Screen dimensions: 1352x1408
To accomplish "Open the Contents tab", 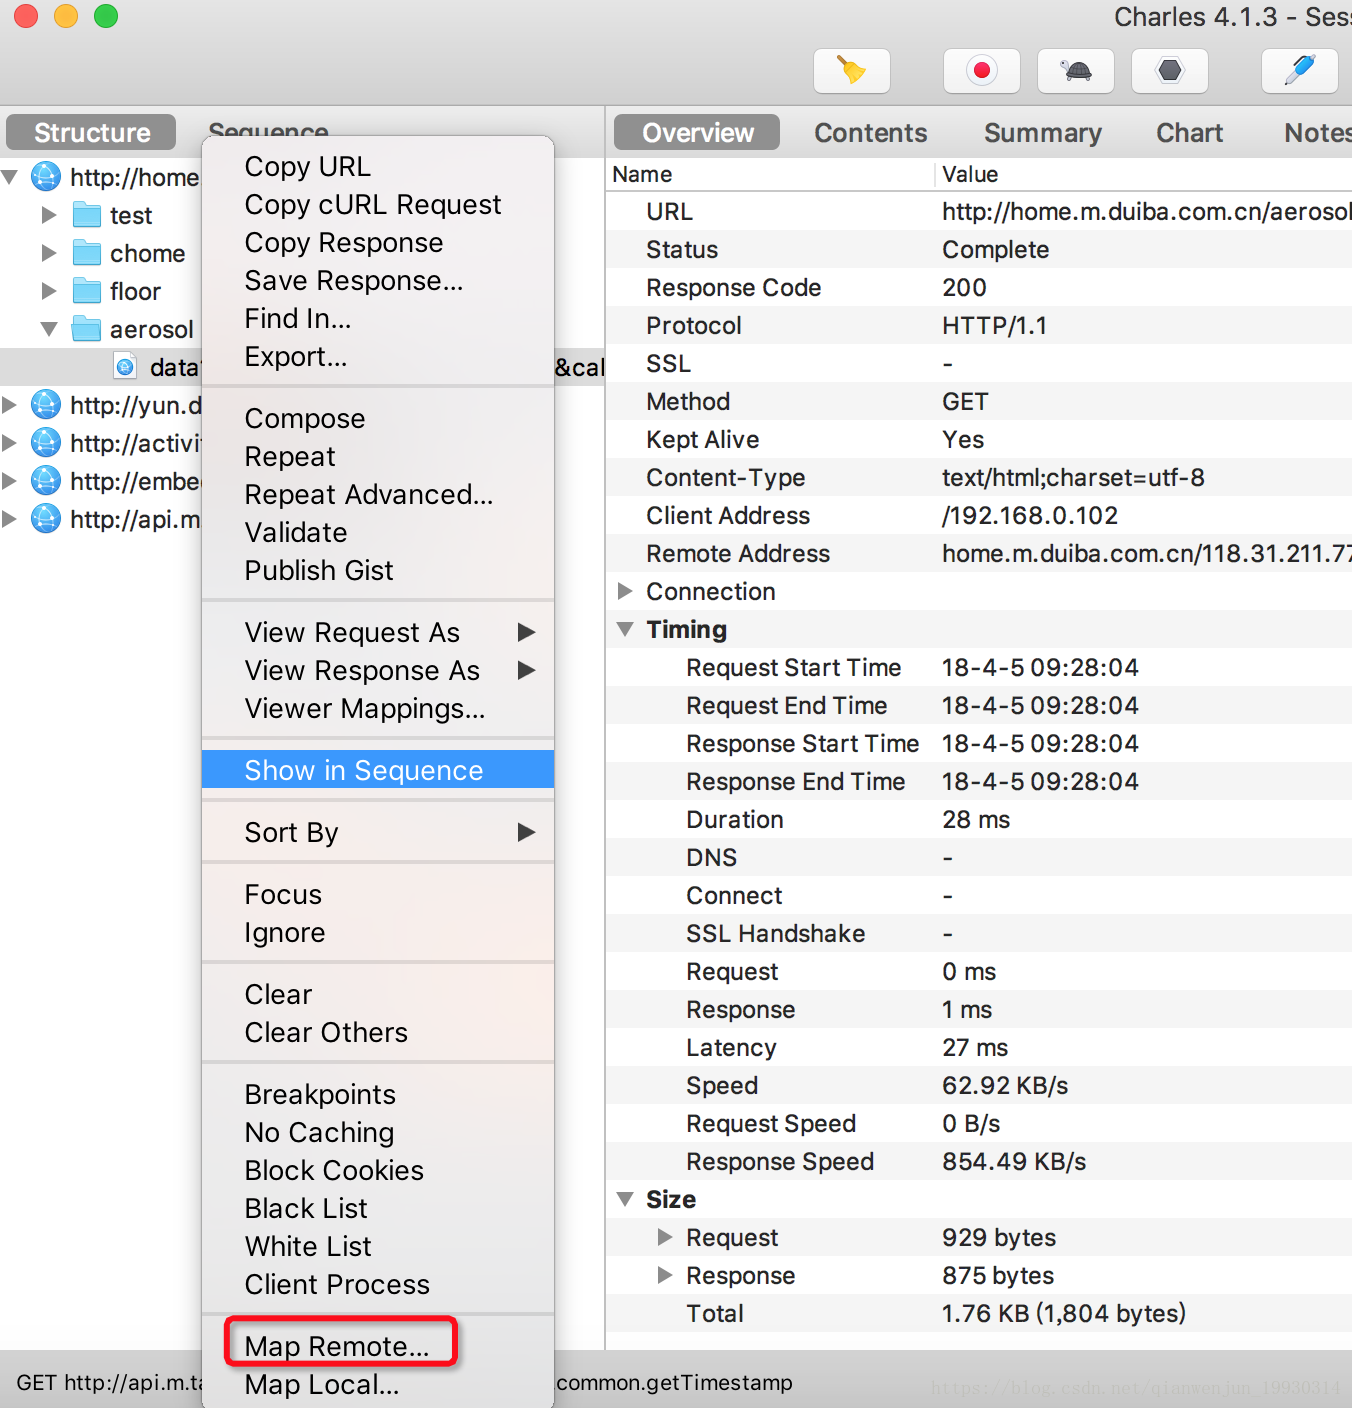I will pyautogui.click(x=871, y=133).
